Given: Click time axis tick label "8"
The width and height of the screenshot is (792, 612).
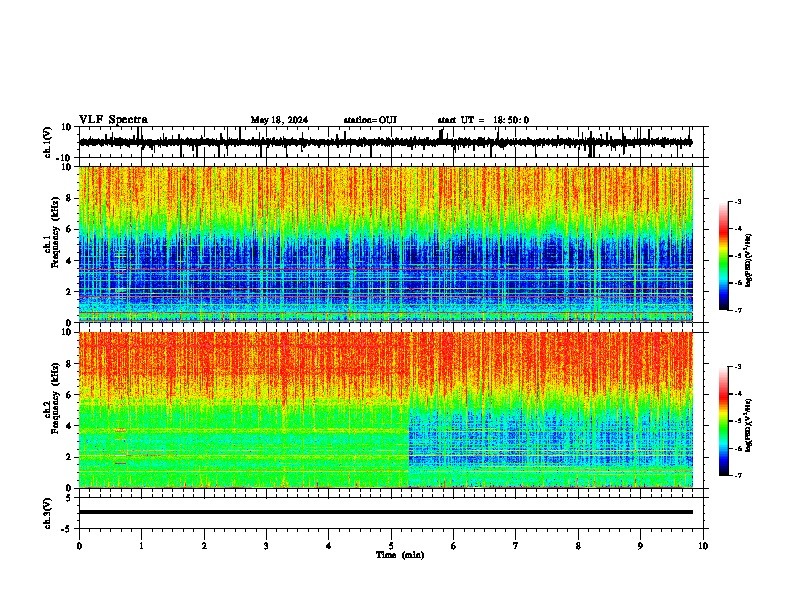Looking at the screenshot, I should [578, 546].
